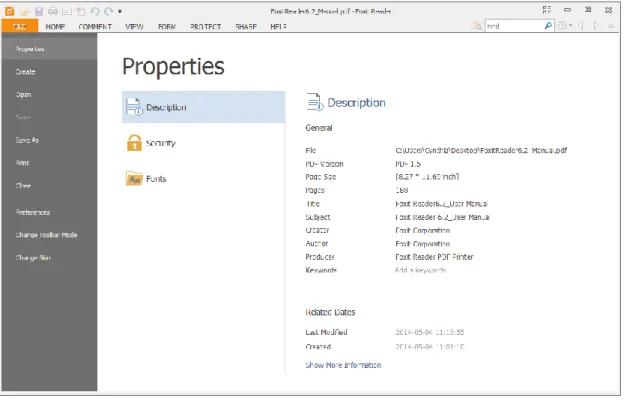Click the Foxit Reader application logo icon
Viewport: 624px width, 404px height.
(10, 11)
